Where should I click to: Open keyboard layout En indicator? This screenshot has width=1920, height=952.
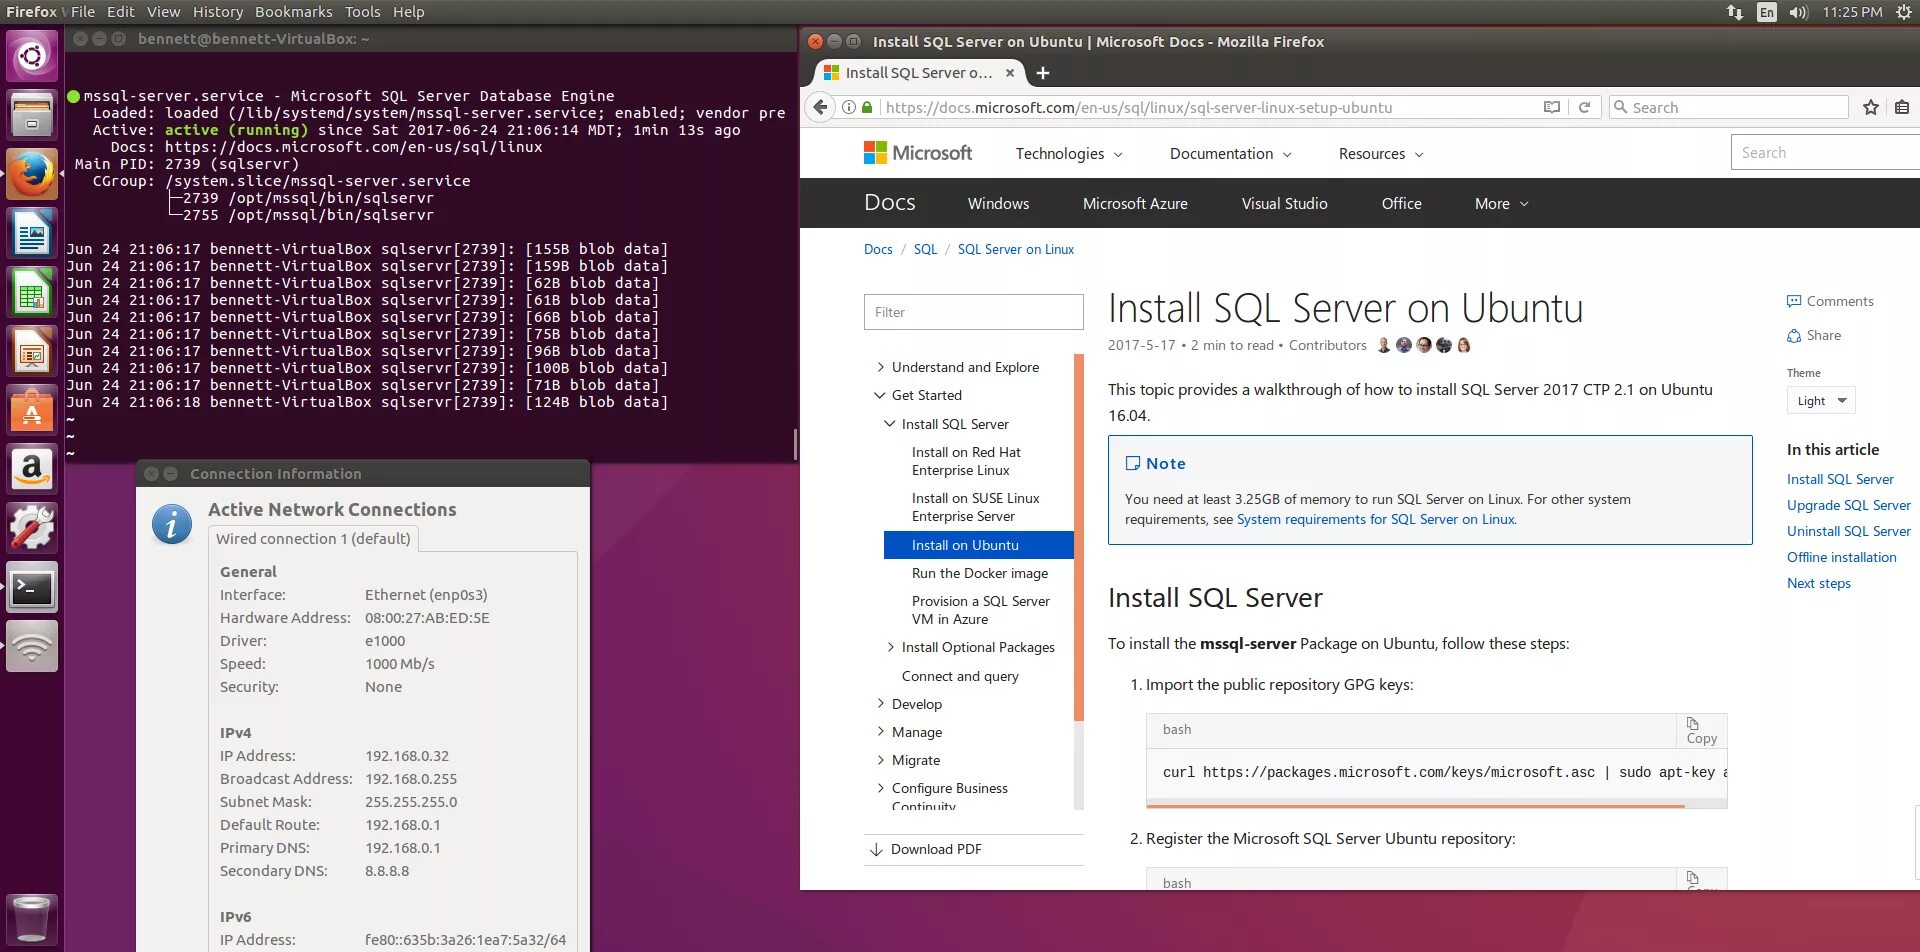click(x=1767, y=12)
